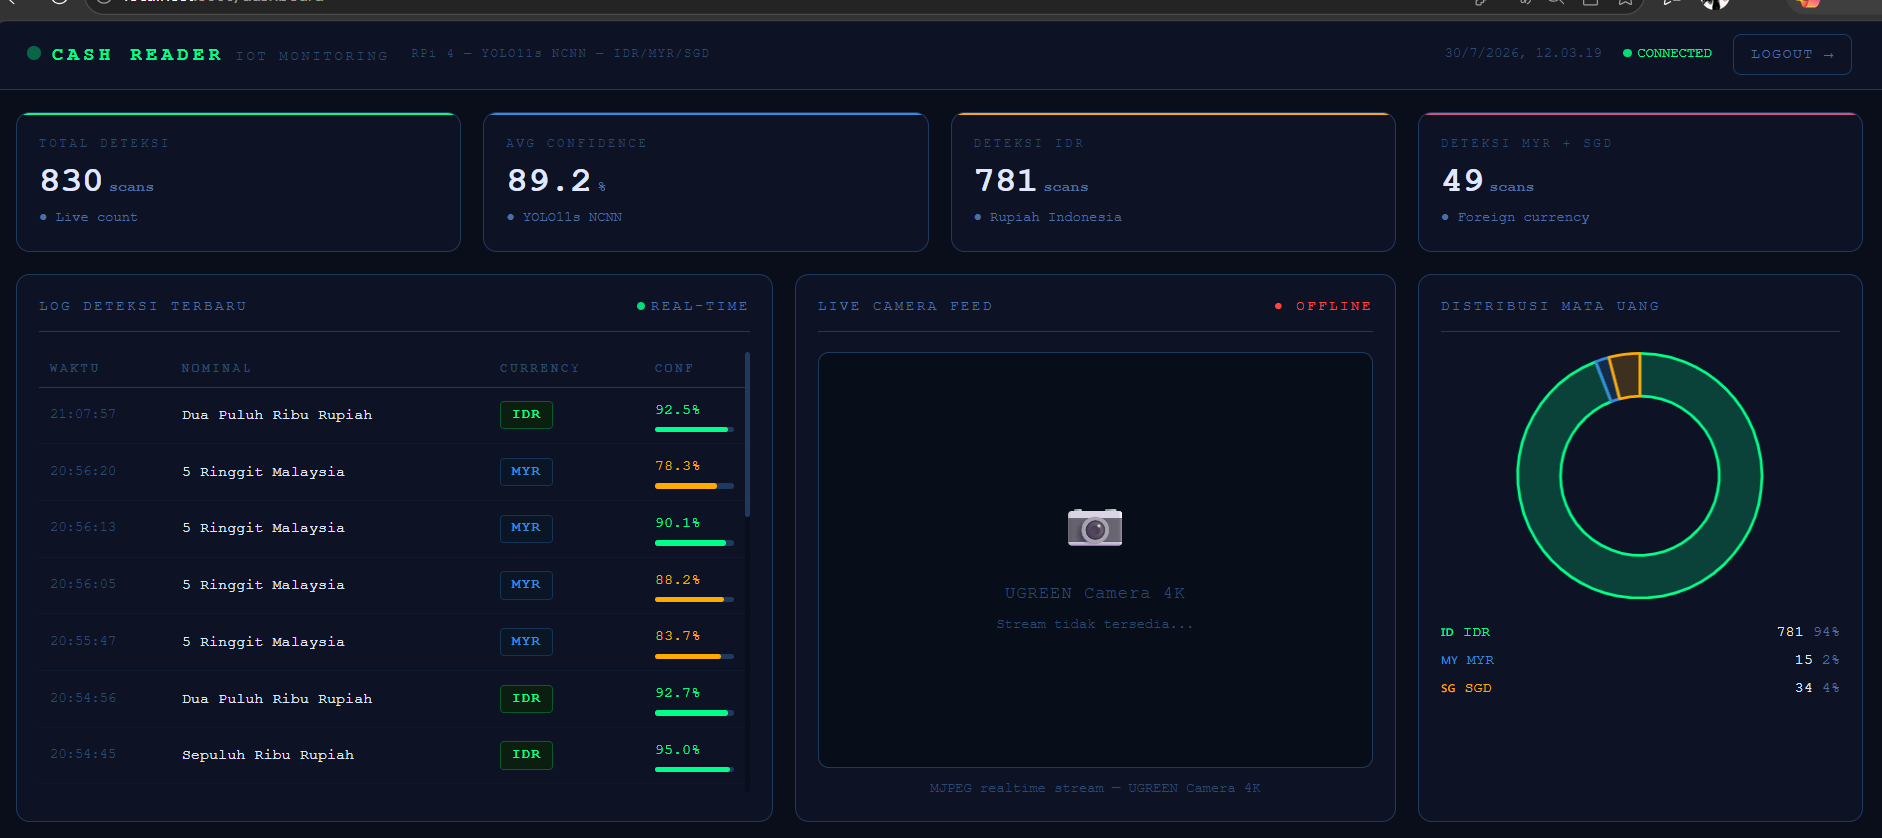This screenshot has height=838, width=1882.
Task: Click the camera icon in live feed
Action: tap(1095, 527)
